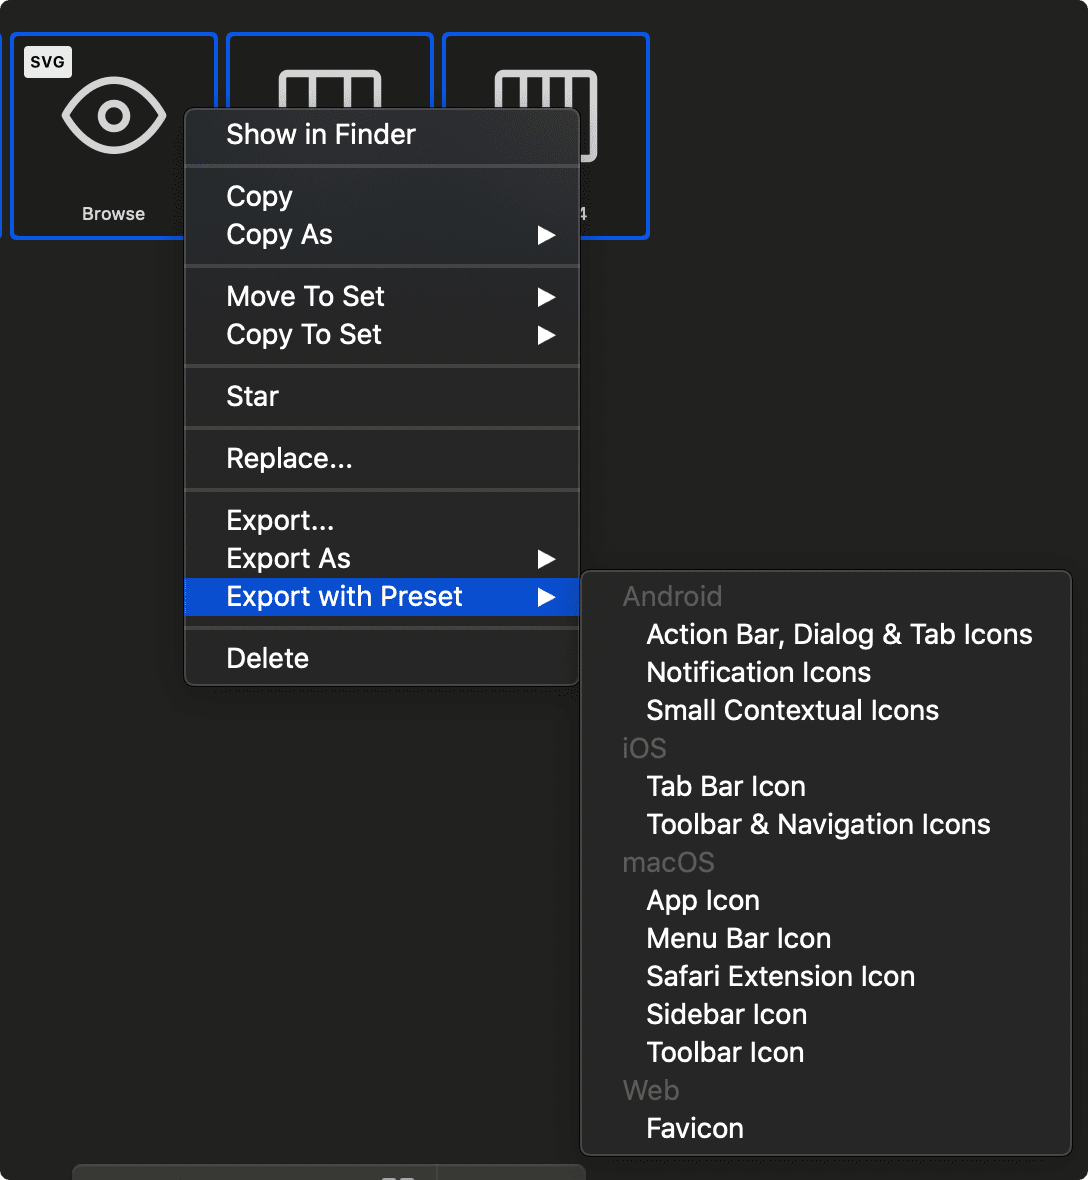Viewport: 1088px width, 1180px height.
Task: Click the SVG badge on Browse icon
Action: tap(48, 62)
